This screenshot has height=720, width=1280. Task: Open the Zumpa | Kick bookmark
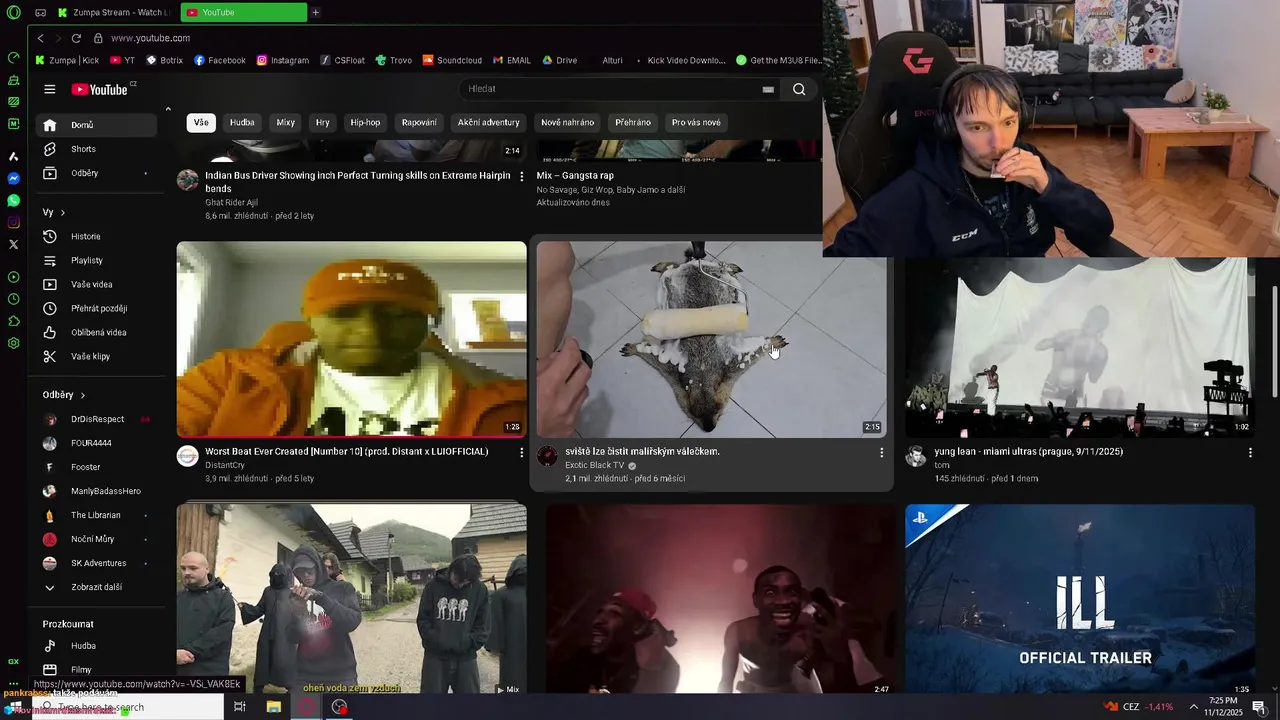[67, 60]
